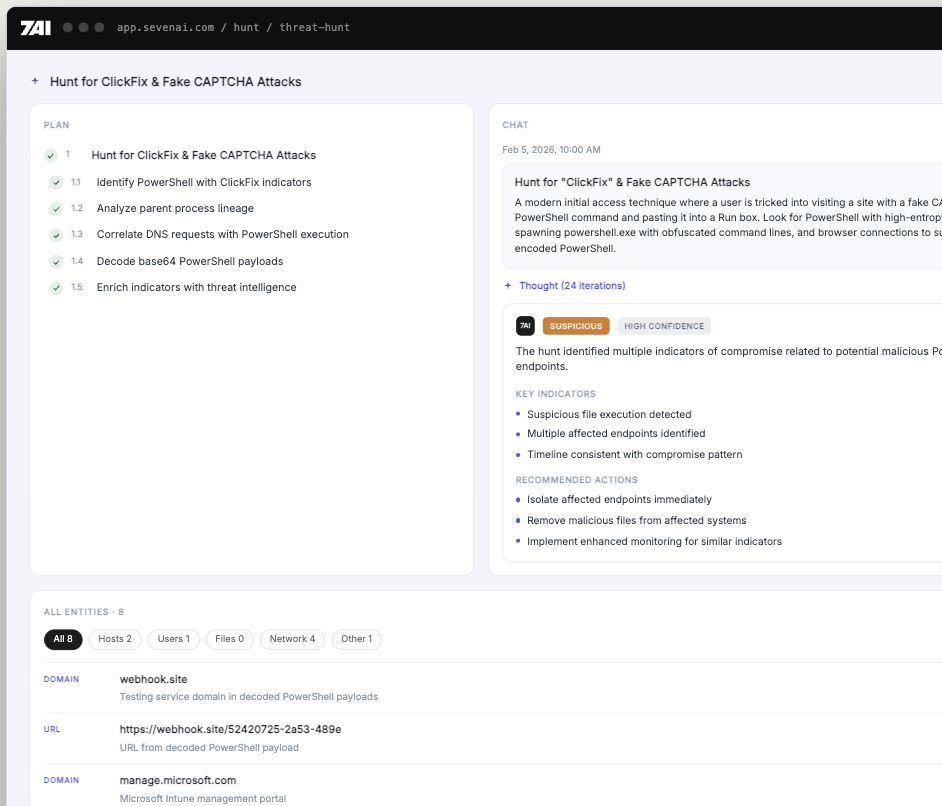Click the HIGH CONFIDENCE badge

pyautogui.click(x=664, y=326)
